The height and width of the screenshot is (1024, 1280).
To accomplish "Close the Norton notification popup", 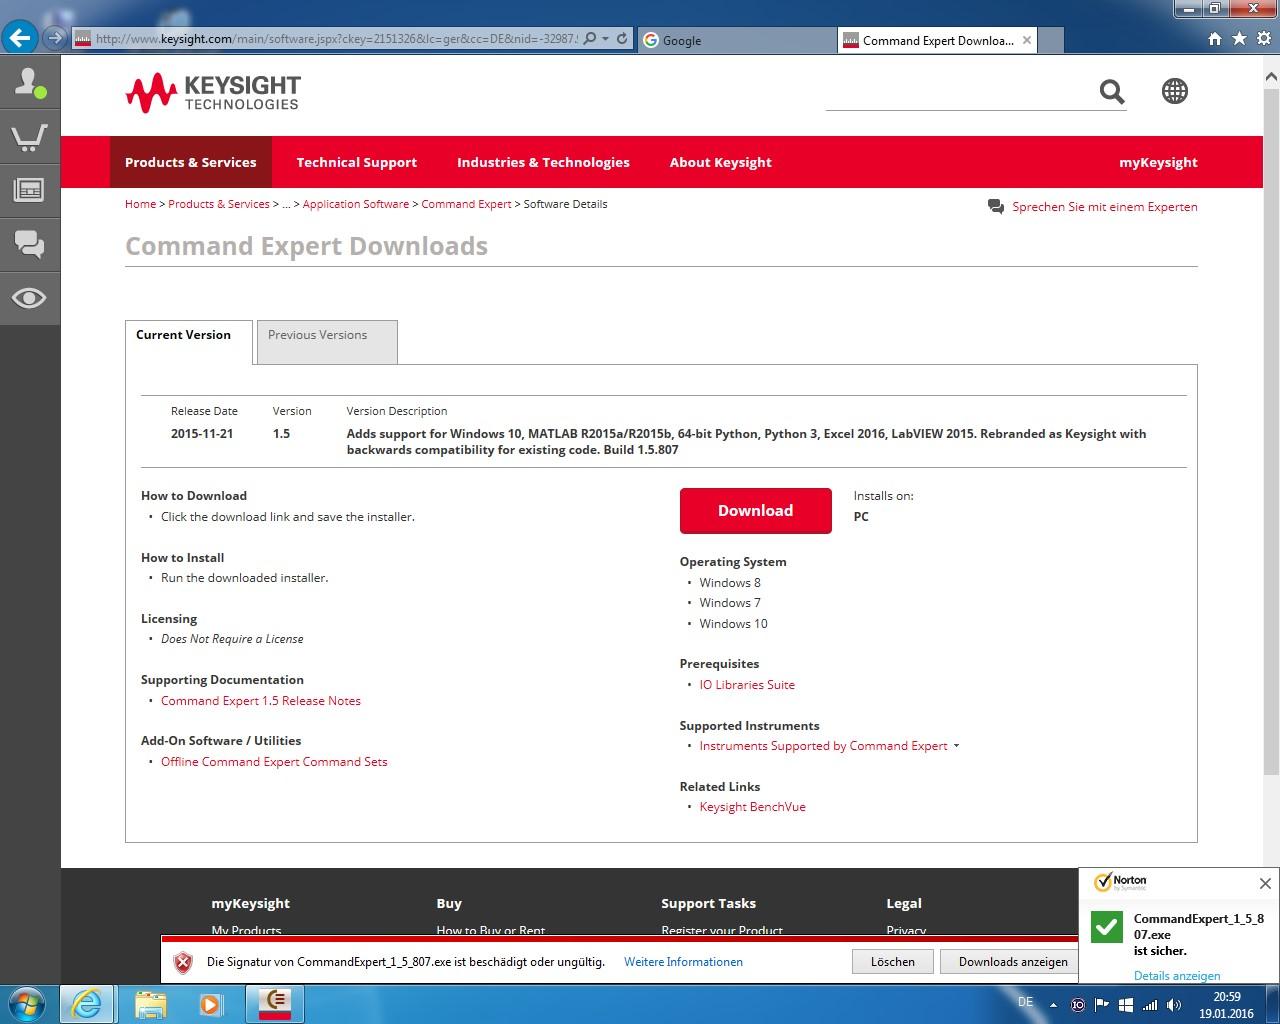I will (x=1265, y=883).
